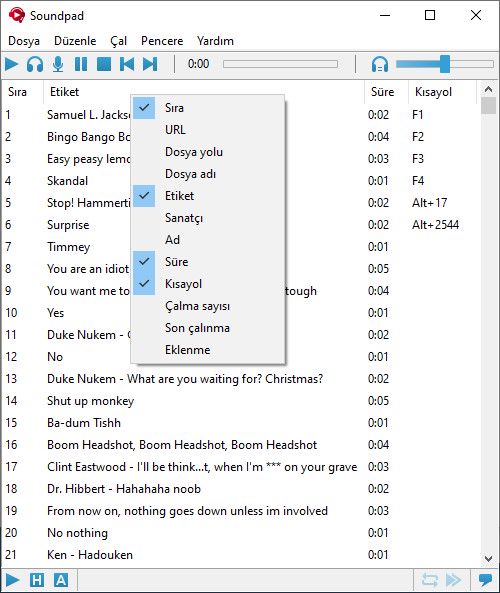The height and width of the screenshot is (593, 500).
Task: Click the Alt+17 shortcut cell
Action: pyautogui.click(x=429, y=203)
